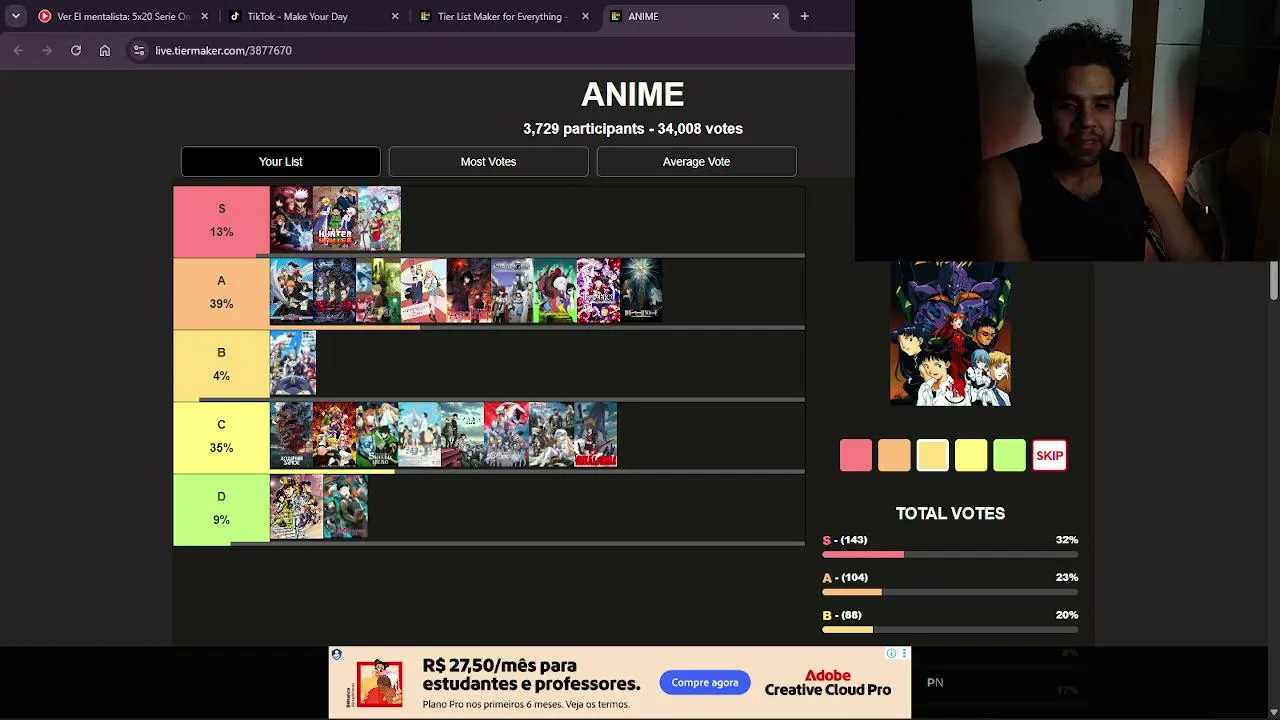Open the Adobe Creative Cloud Pro ad link

point(828,683)
